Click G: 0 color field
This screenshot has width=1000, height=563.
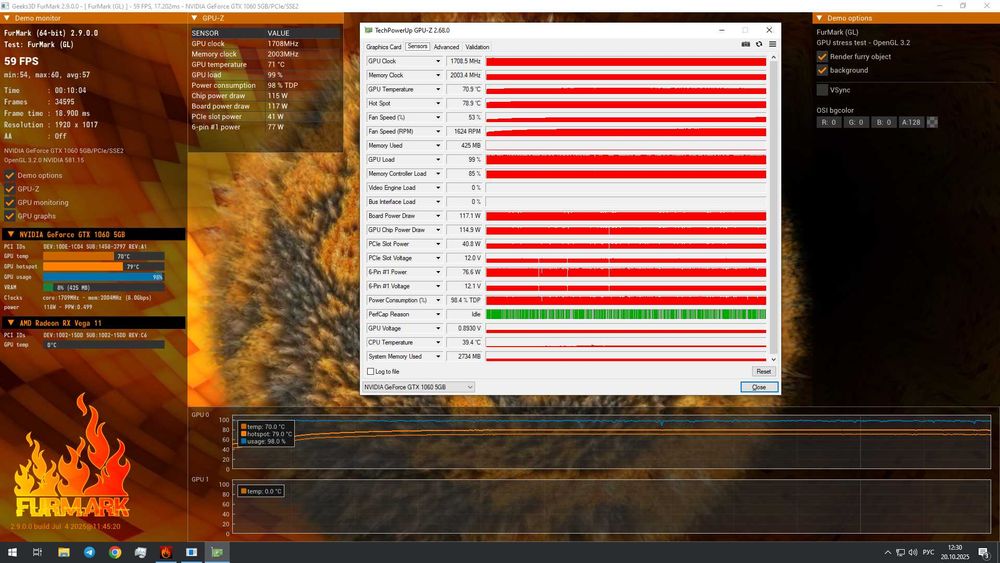tap(856, 122)
